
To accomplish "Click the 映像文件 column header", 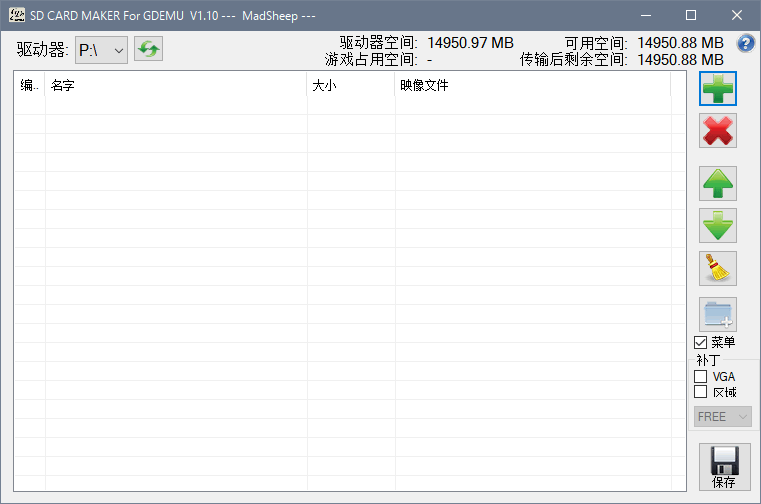I will pyautogui.click(x=530, y=86).
